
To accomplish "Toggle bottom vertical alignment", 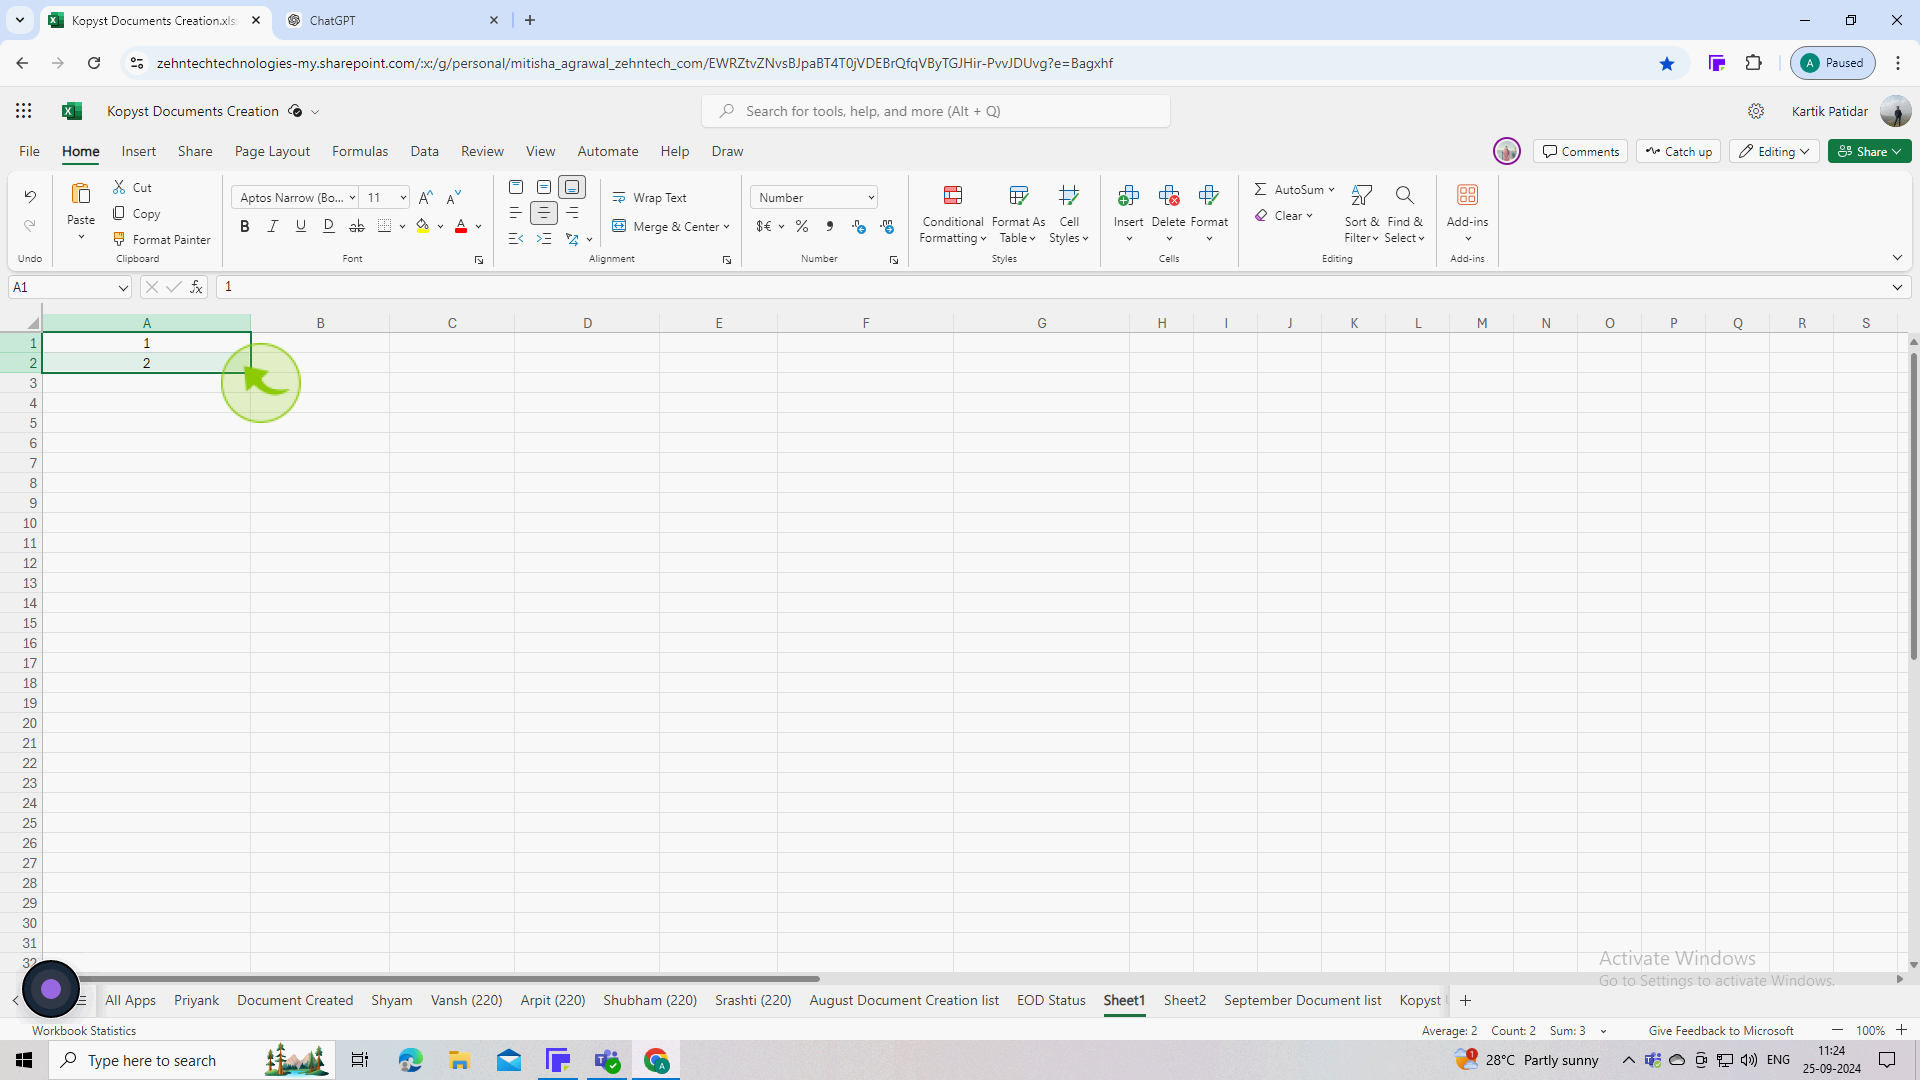I will pyautogui.click(x=572, y=187).
